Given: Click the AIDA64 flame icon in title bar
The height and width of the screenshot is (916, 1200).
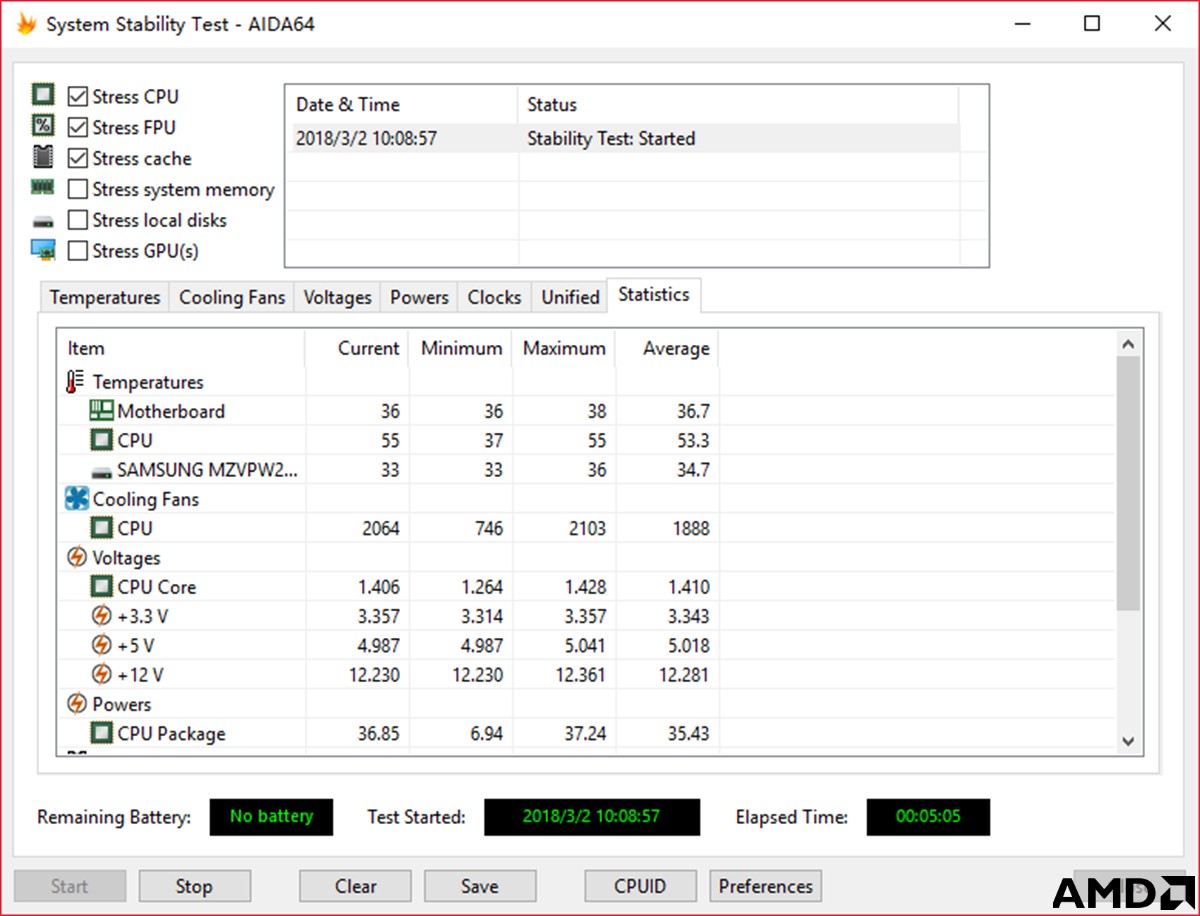Looking at the screenshot, I should coord(26,24).
